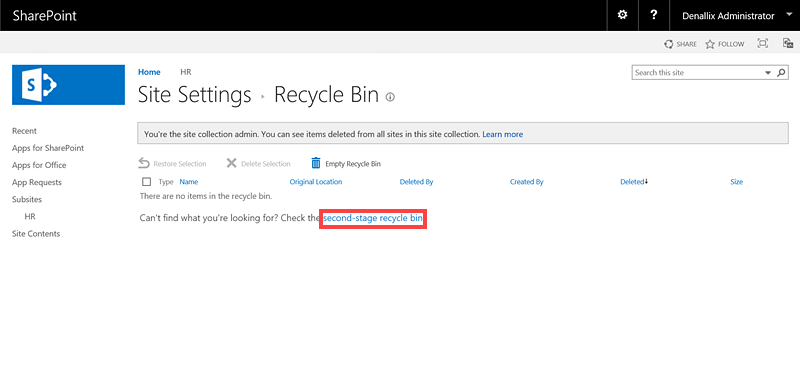Open Site Contents in sidebar
The width and height of the screenshot is (800, 389).
pyautogui.click(x=36, y=234)
